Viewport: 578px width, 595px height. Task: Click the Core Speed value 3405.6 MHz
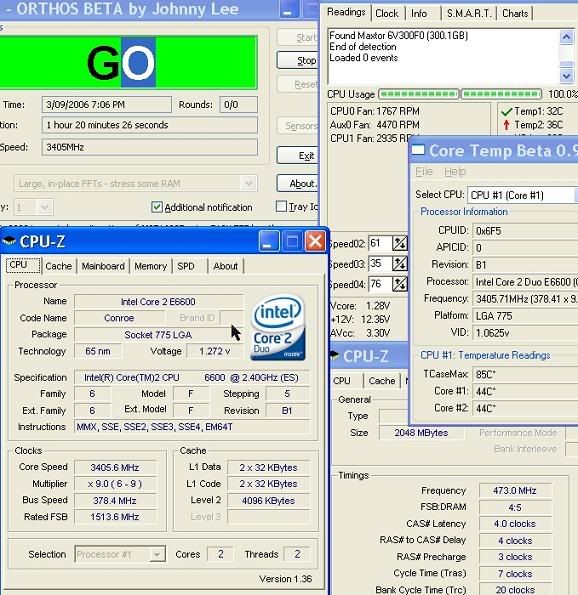(x=115, y=468)
